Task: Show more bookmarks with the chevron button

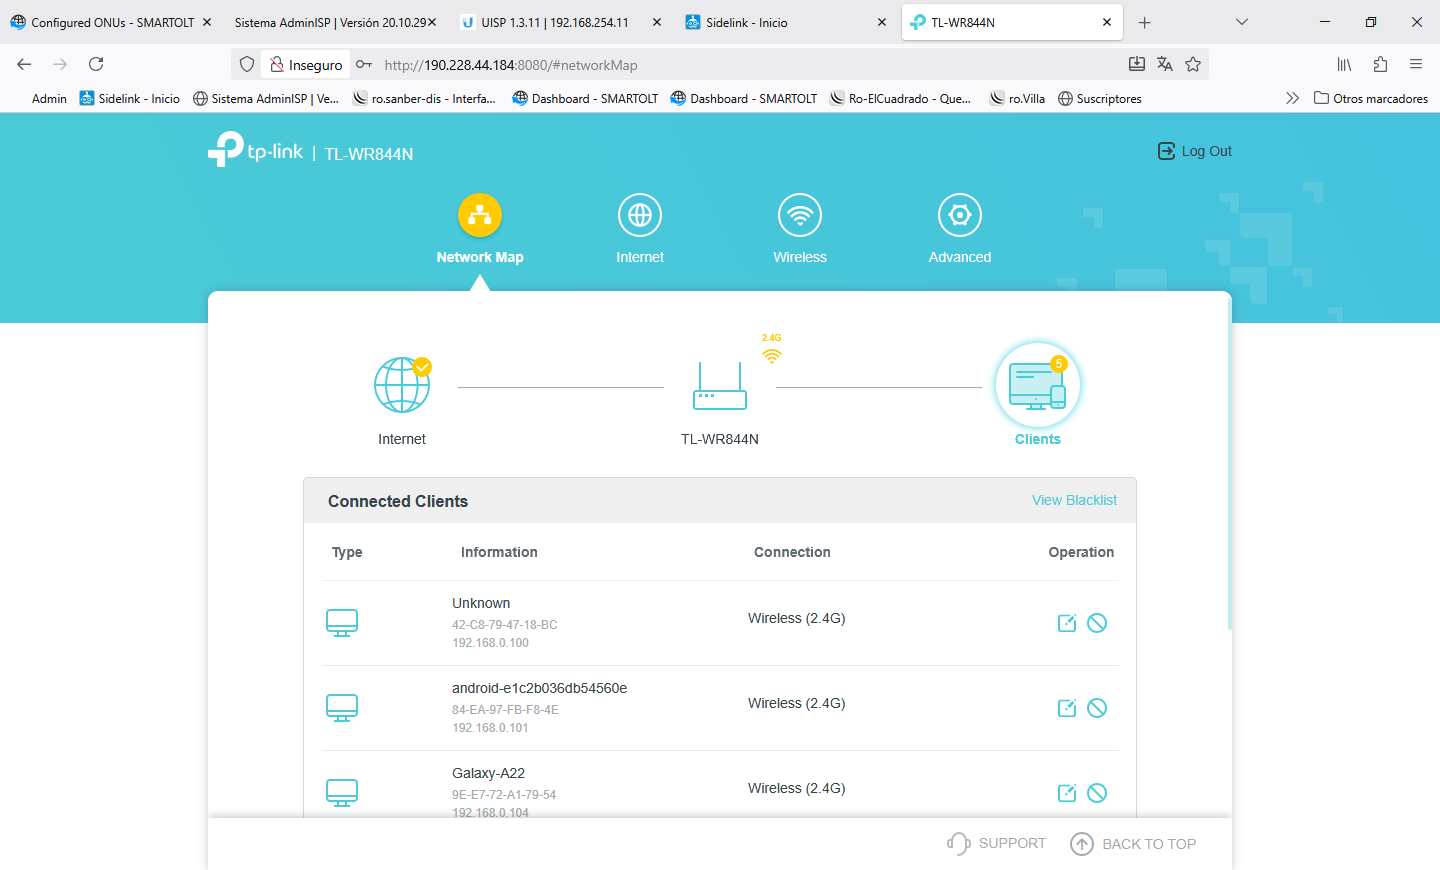Action: [1292, 98]
